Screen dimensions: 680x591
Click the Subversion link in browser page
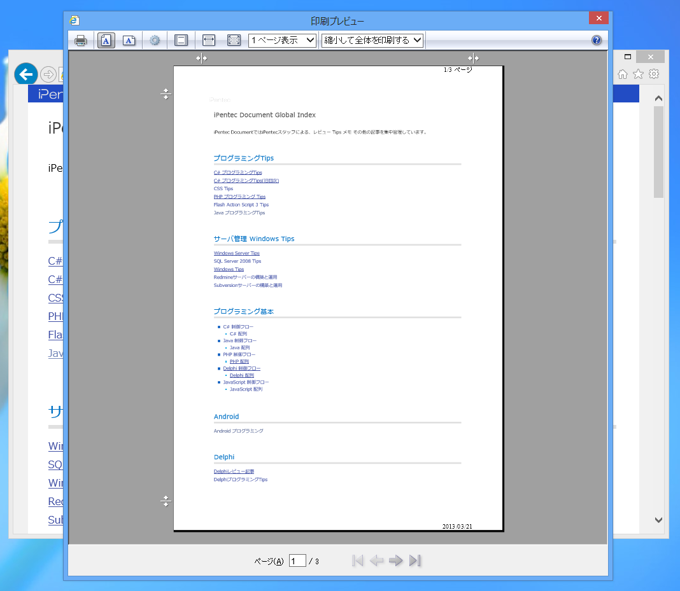click(56, 519)
